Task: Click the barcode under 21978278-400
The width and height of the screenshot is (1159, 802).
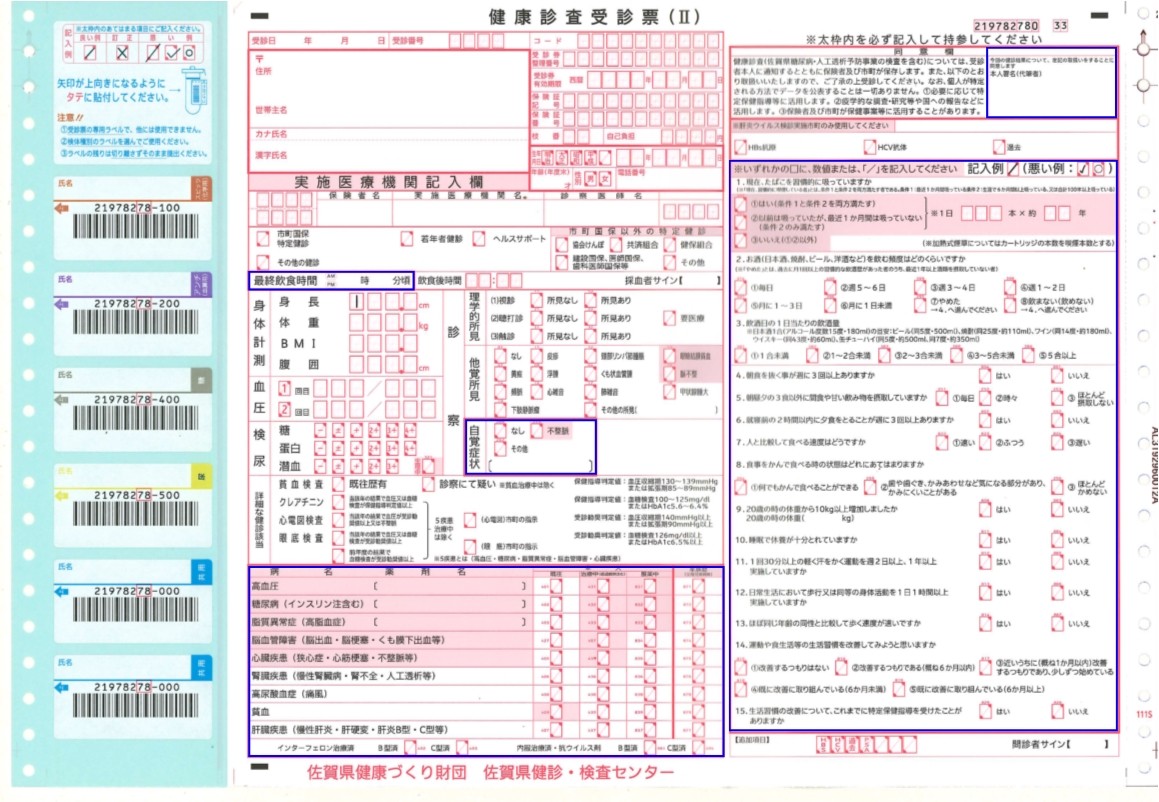Action: [136, 418]
